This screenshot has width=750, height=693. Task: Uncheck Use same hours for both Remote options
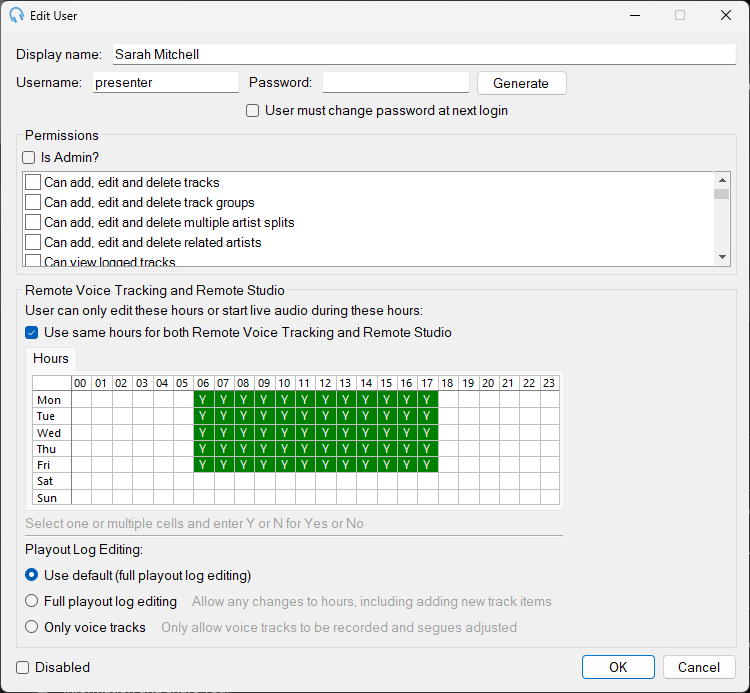(32, 332)
